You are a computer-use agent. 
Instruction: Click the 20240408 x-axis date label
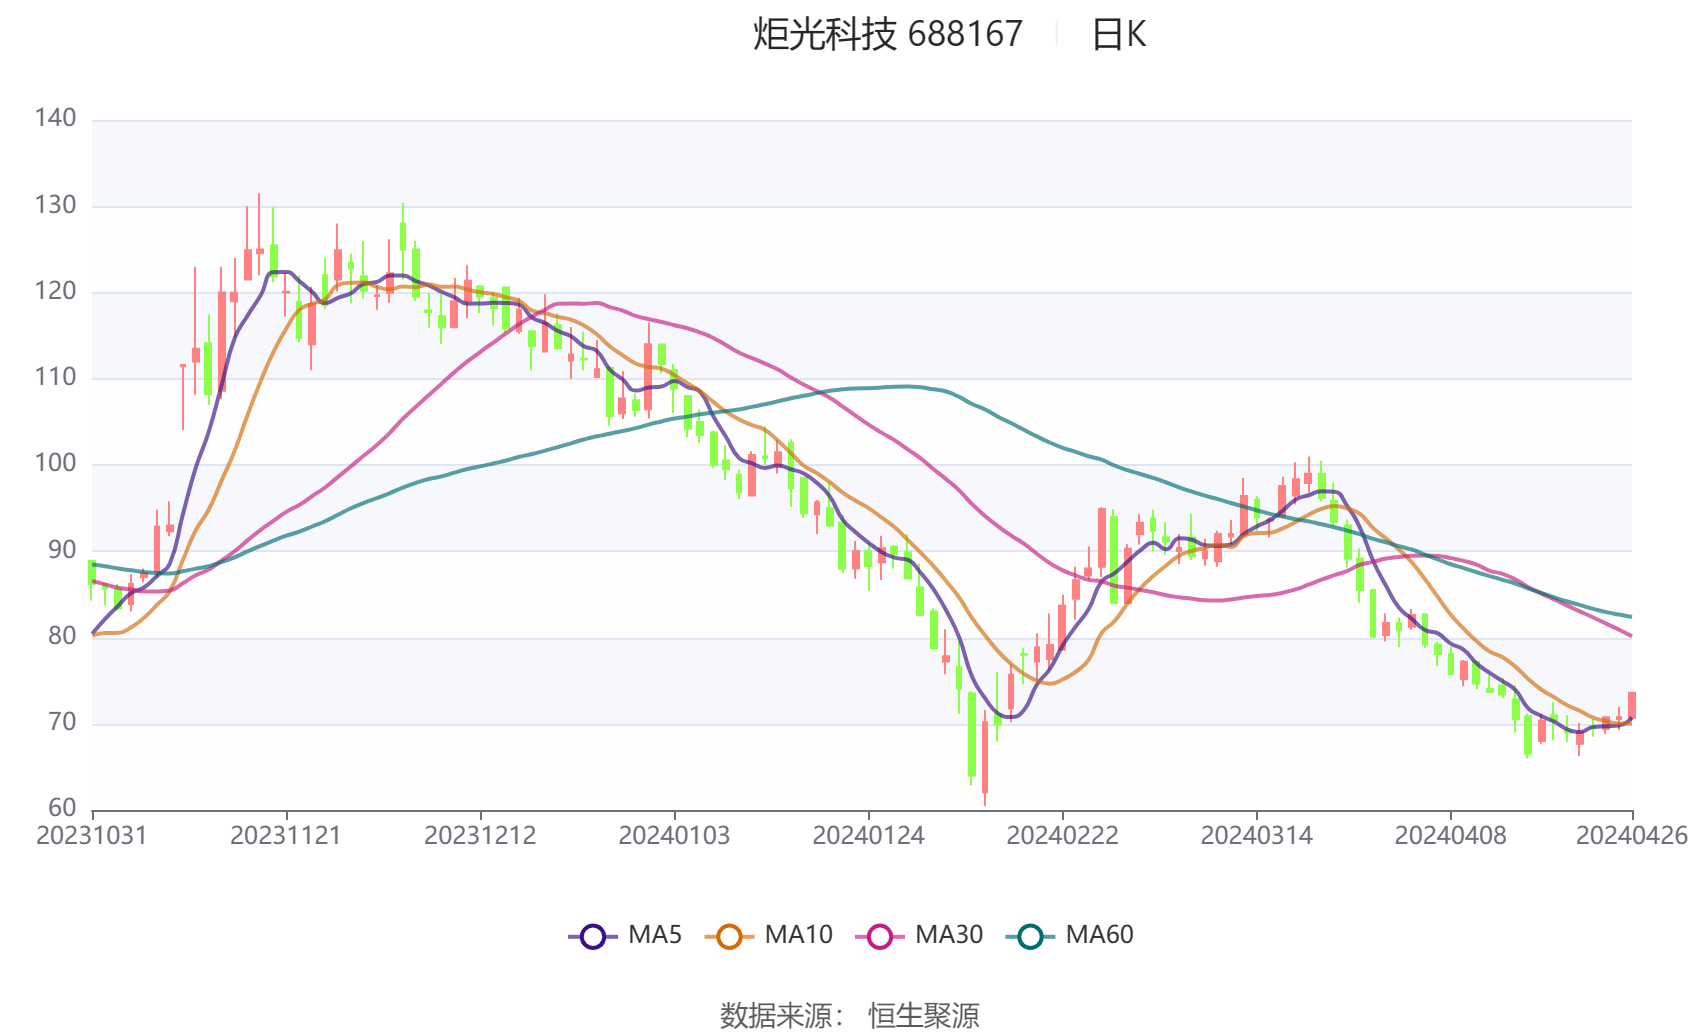click(x=1450, y=836)
